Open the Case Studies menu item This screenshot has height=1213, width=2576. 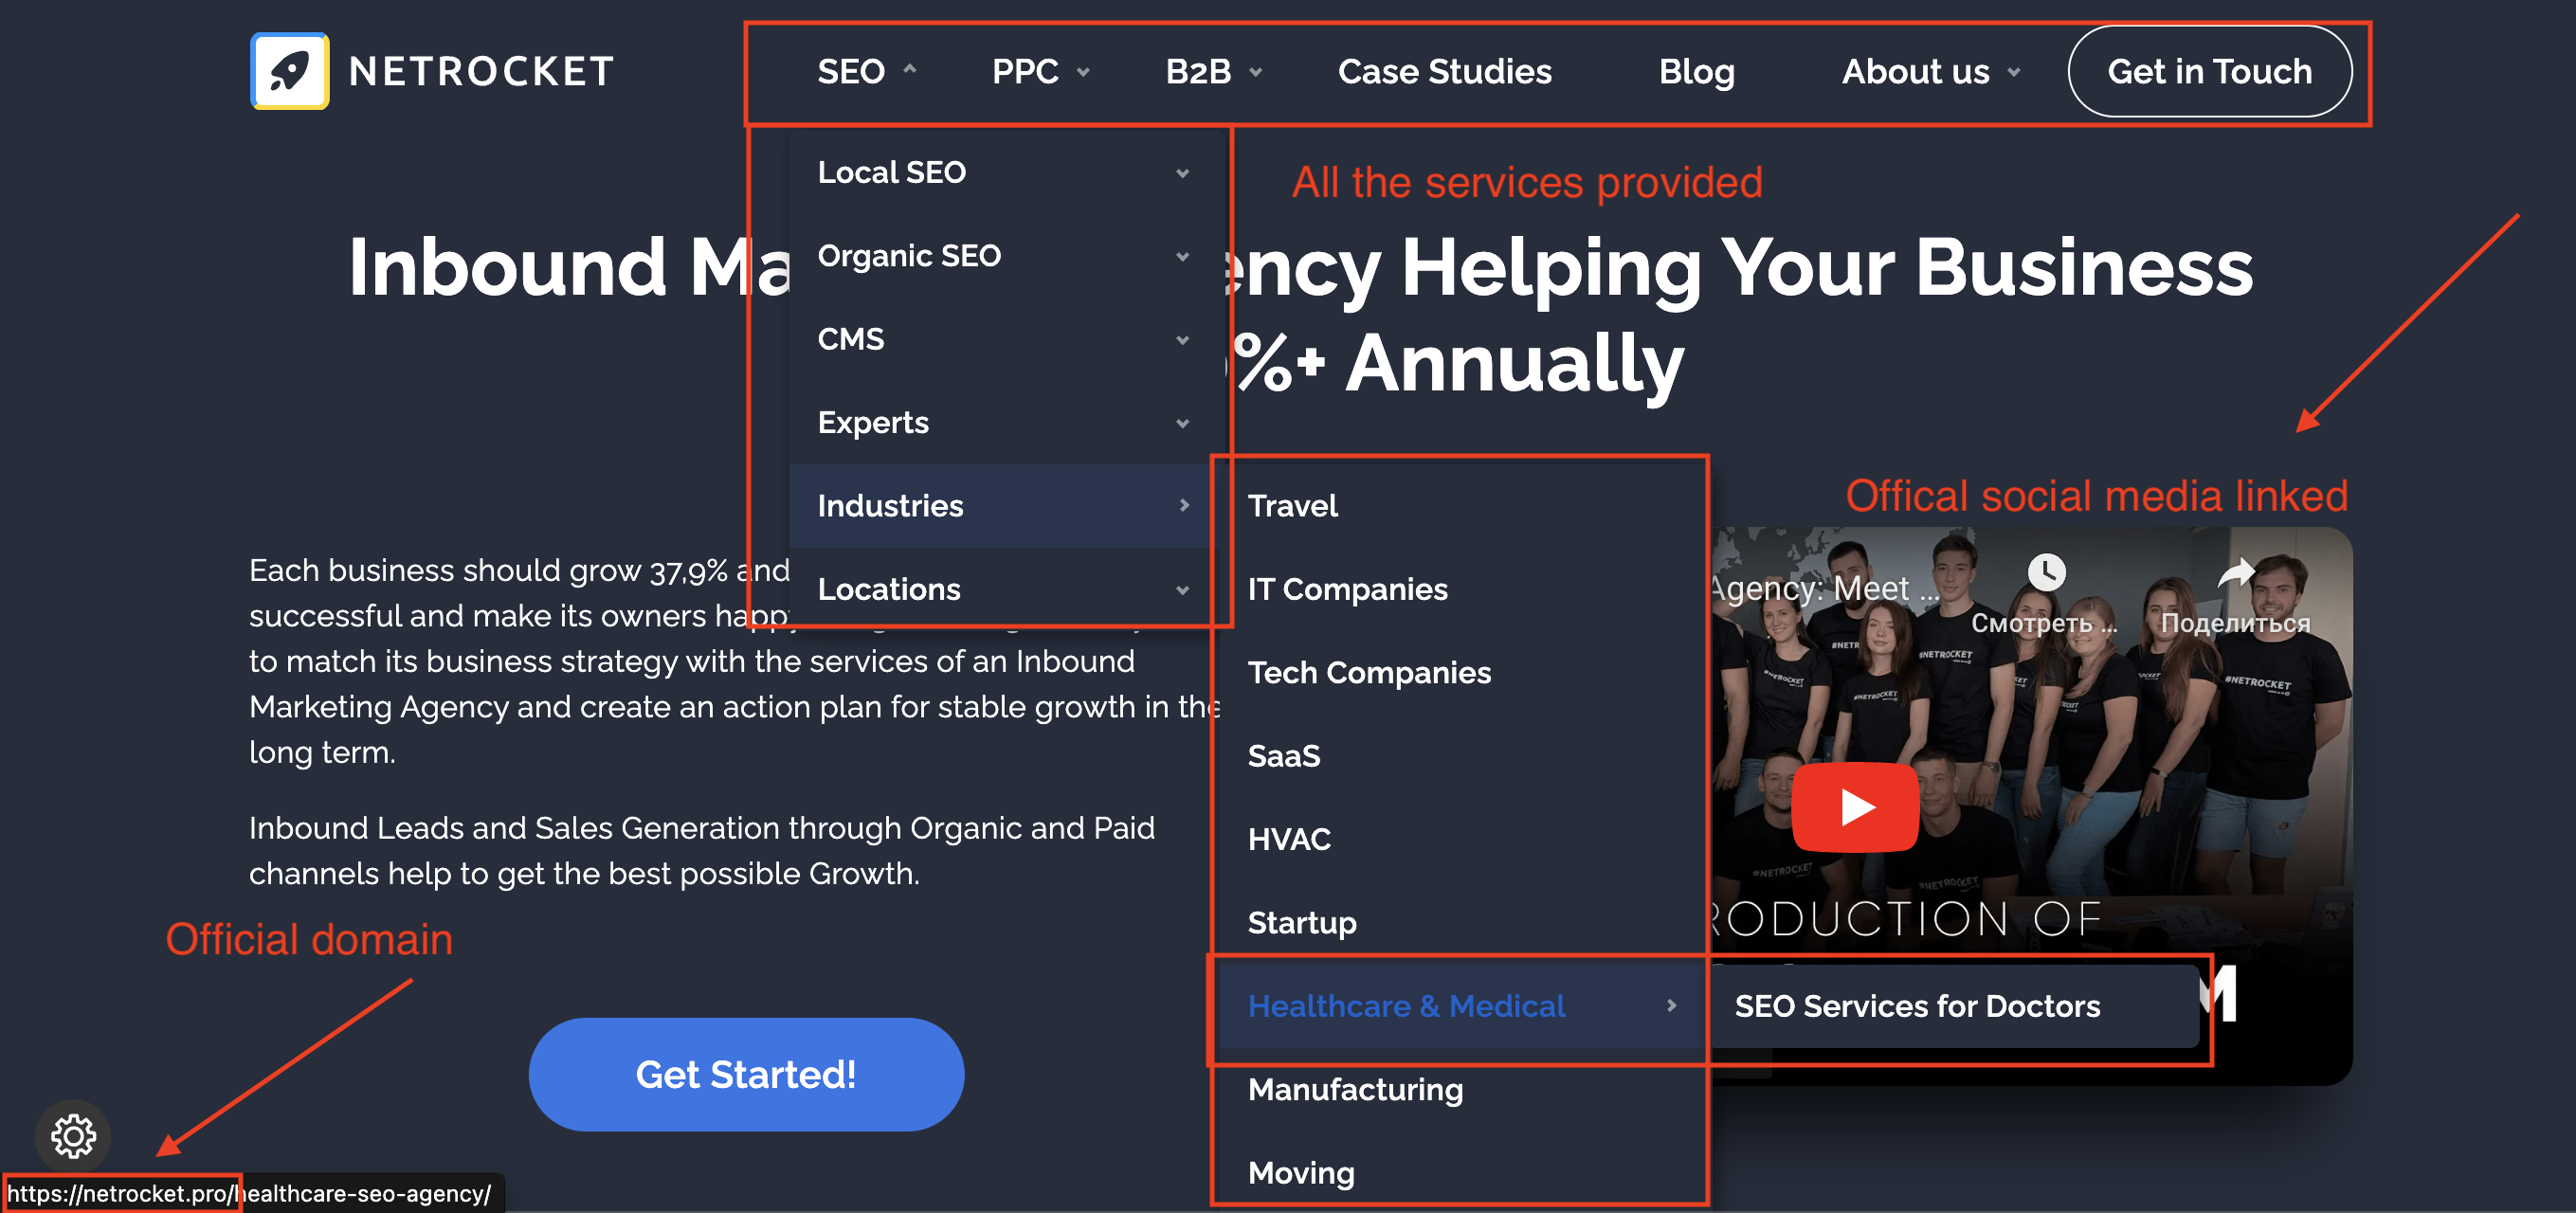1444,71
